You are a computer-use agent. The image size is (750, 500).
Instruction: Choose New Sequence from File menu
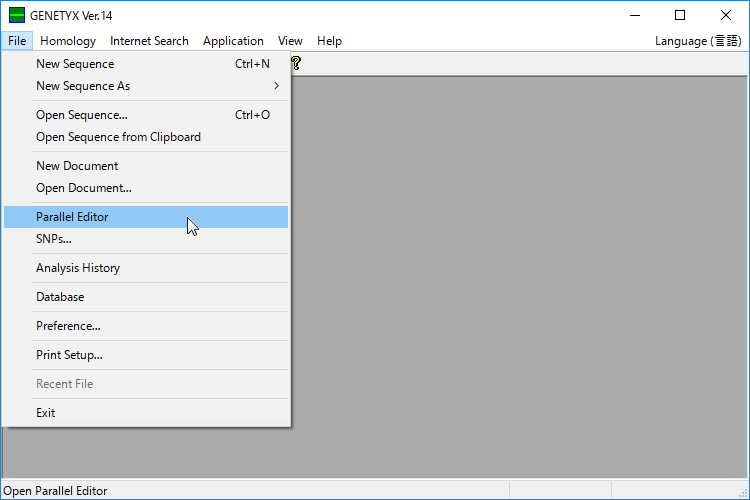coord(146,64)
